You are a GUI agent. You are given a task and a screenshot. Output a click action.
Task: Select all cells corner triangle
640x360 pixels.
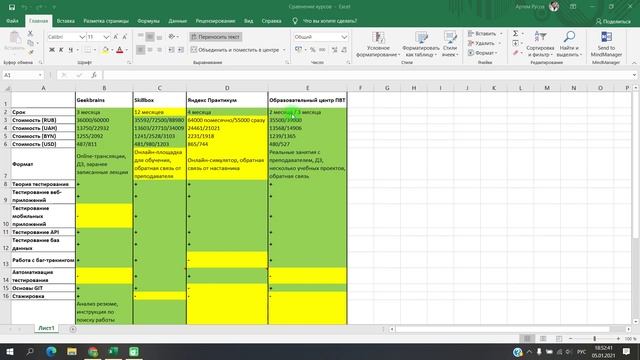point(7,88)
